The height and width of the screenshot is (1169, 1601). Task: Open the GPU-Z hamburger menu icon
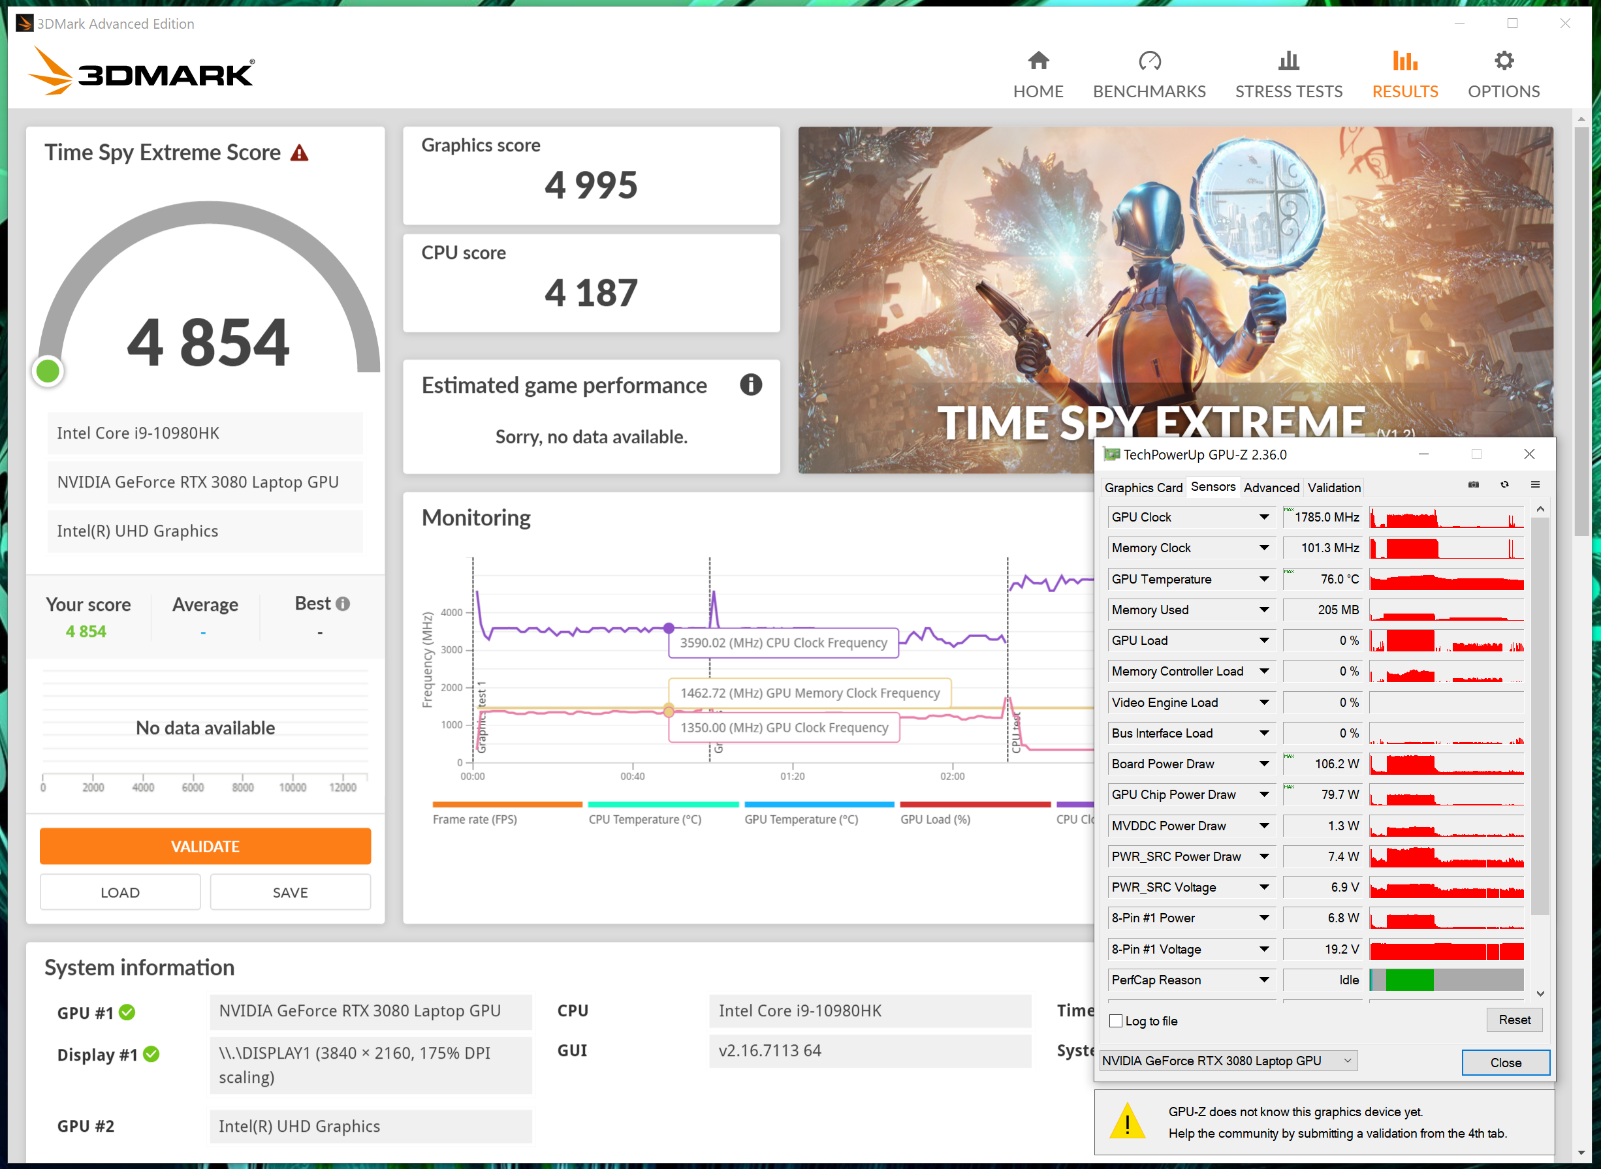(x=1535, y=486)
